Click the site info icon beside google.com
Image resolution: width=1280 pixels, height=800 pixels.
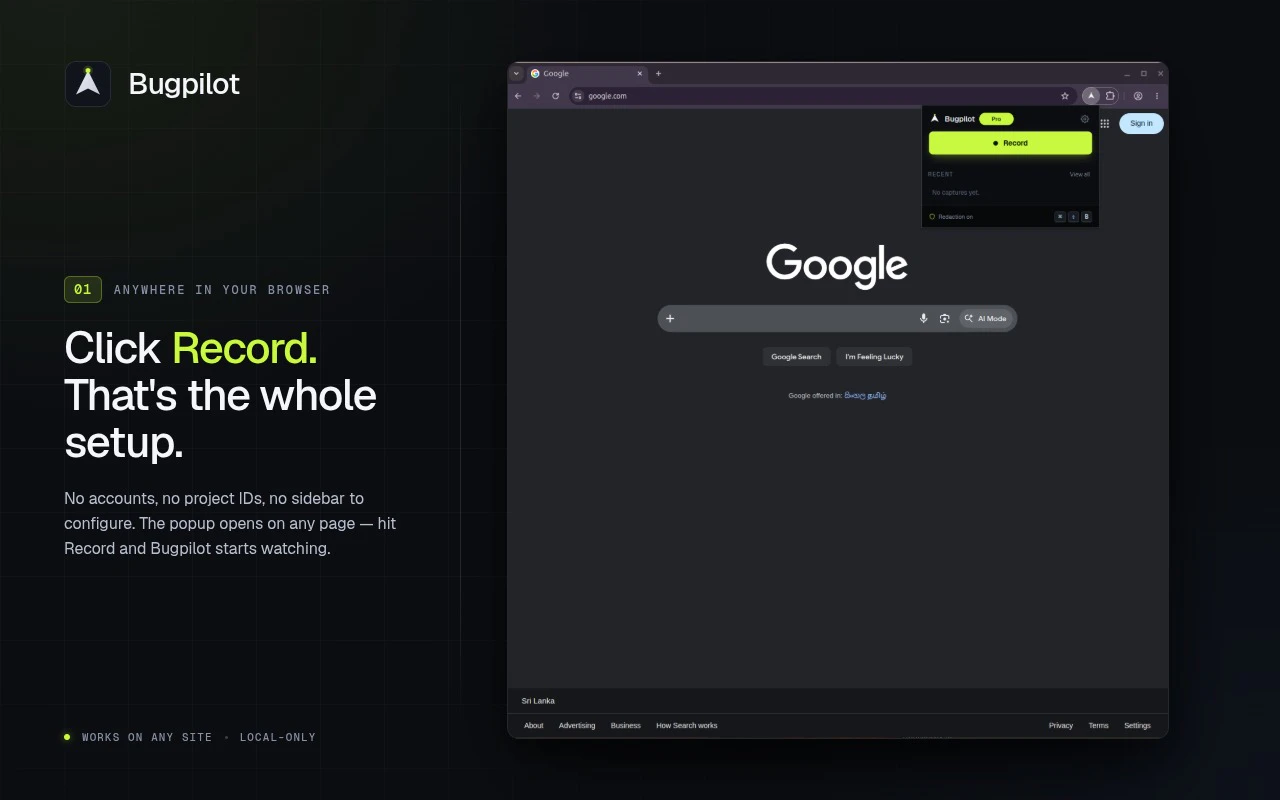point(578,96)
